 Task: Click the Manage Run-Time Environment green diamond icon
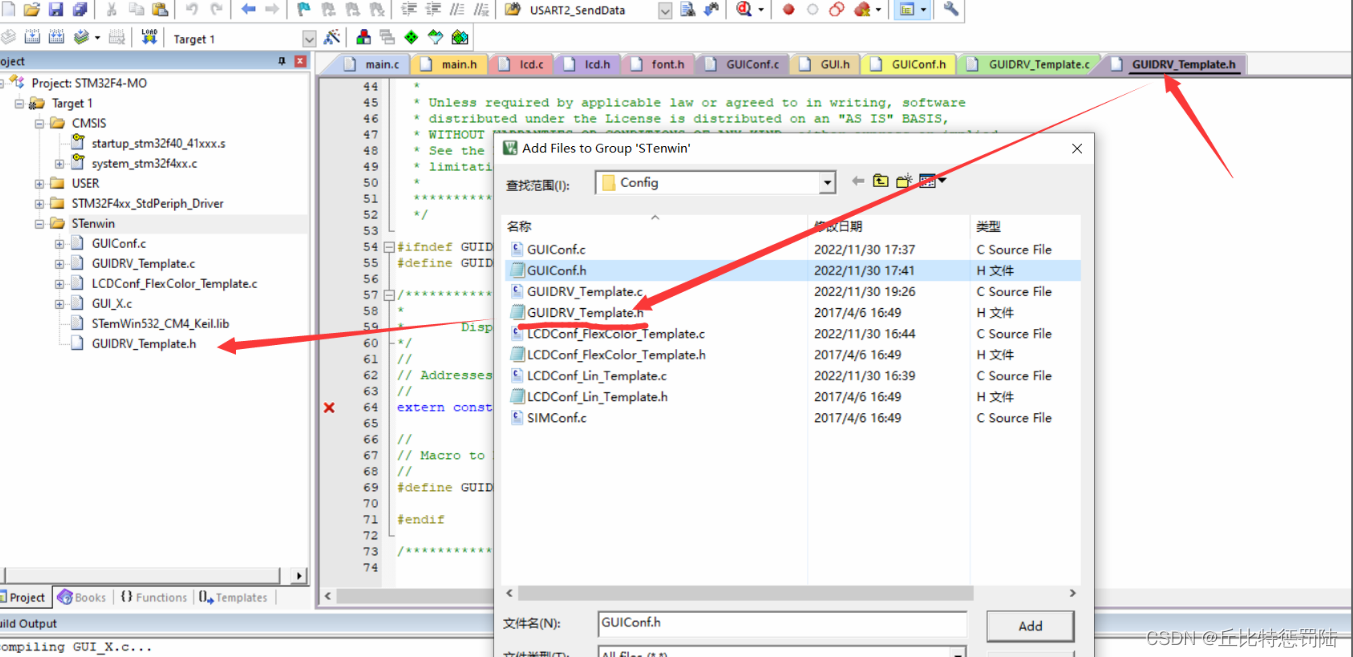[410, 37]
